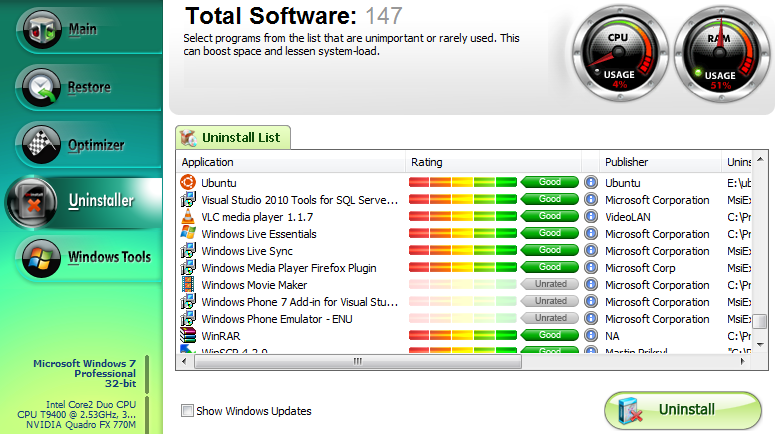777x434 pixels.
Task: Sort by the Application column header
Action: point(291,162)
